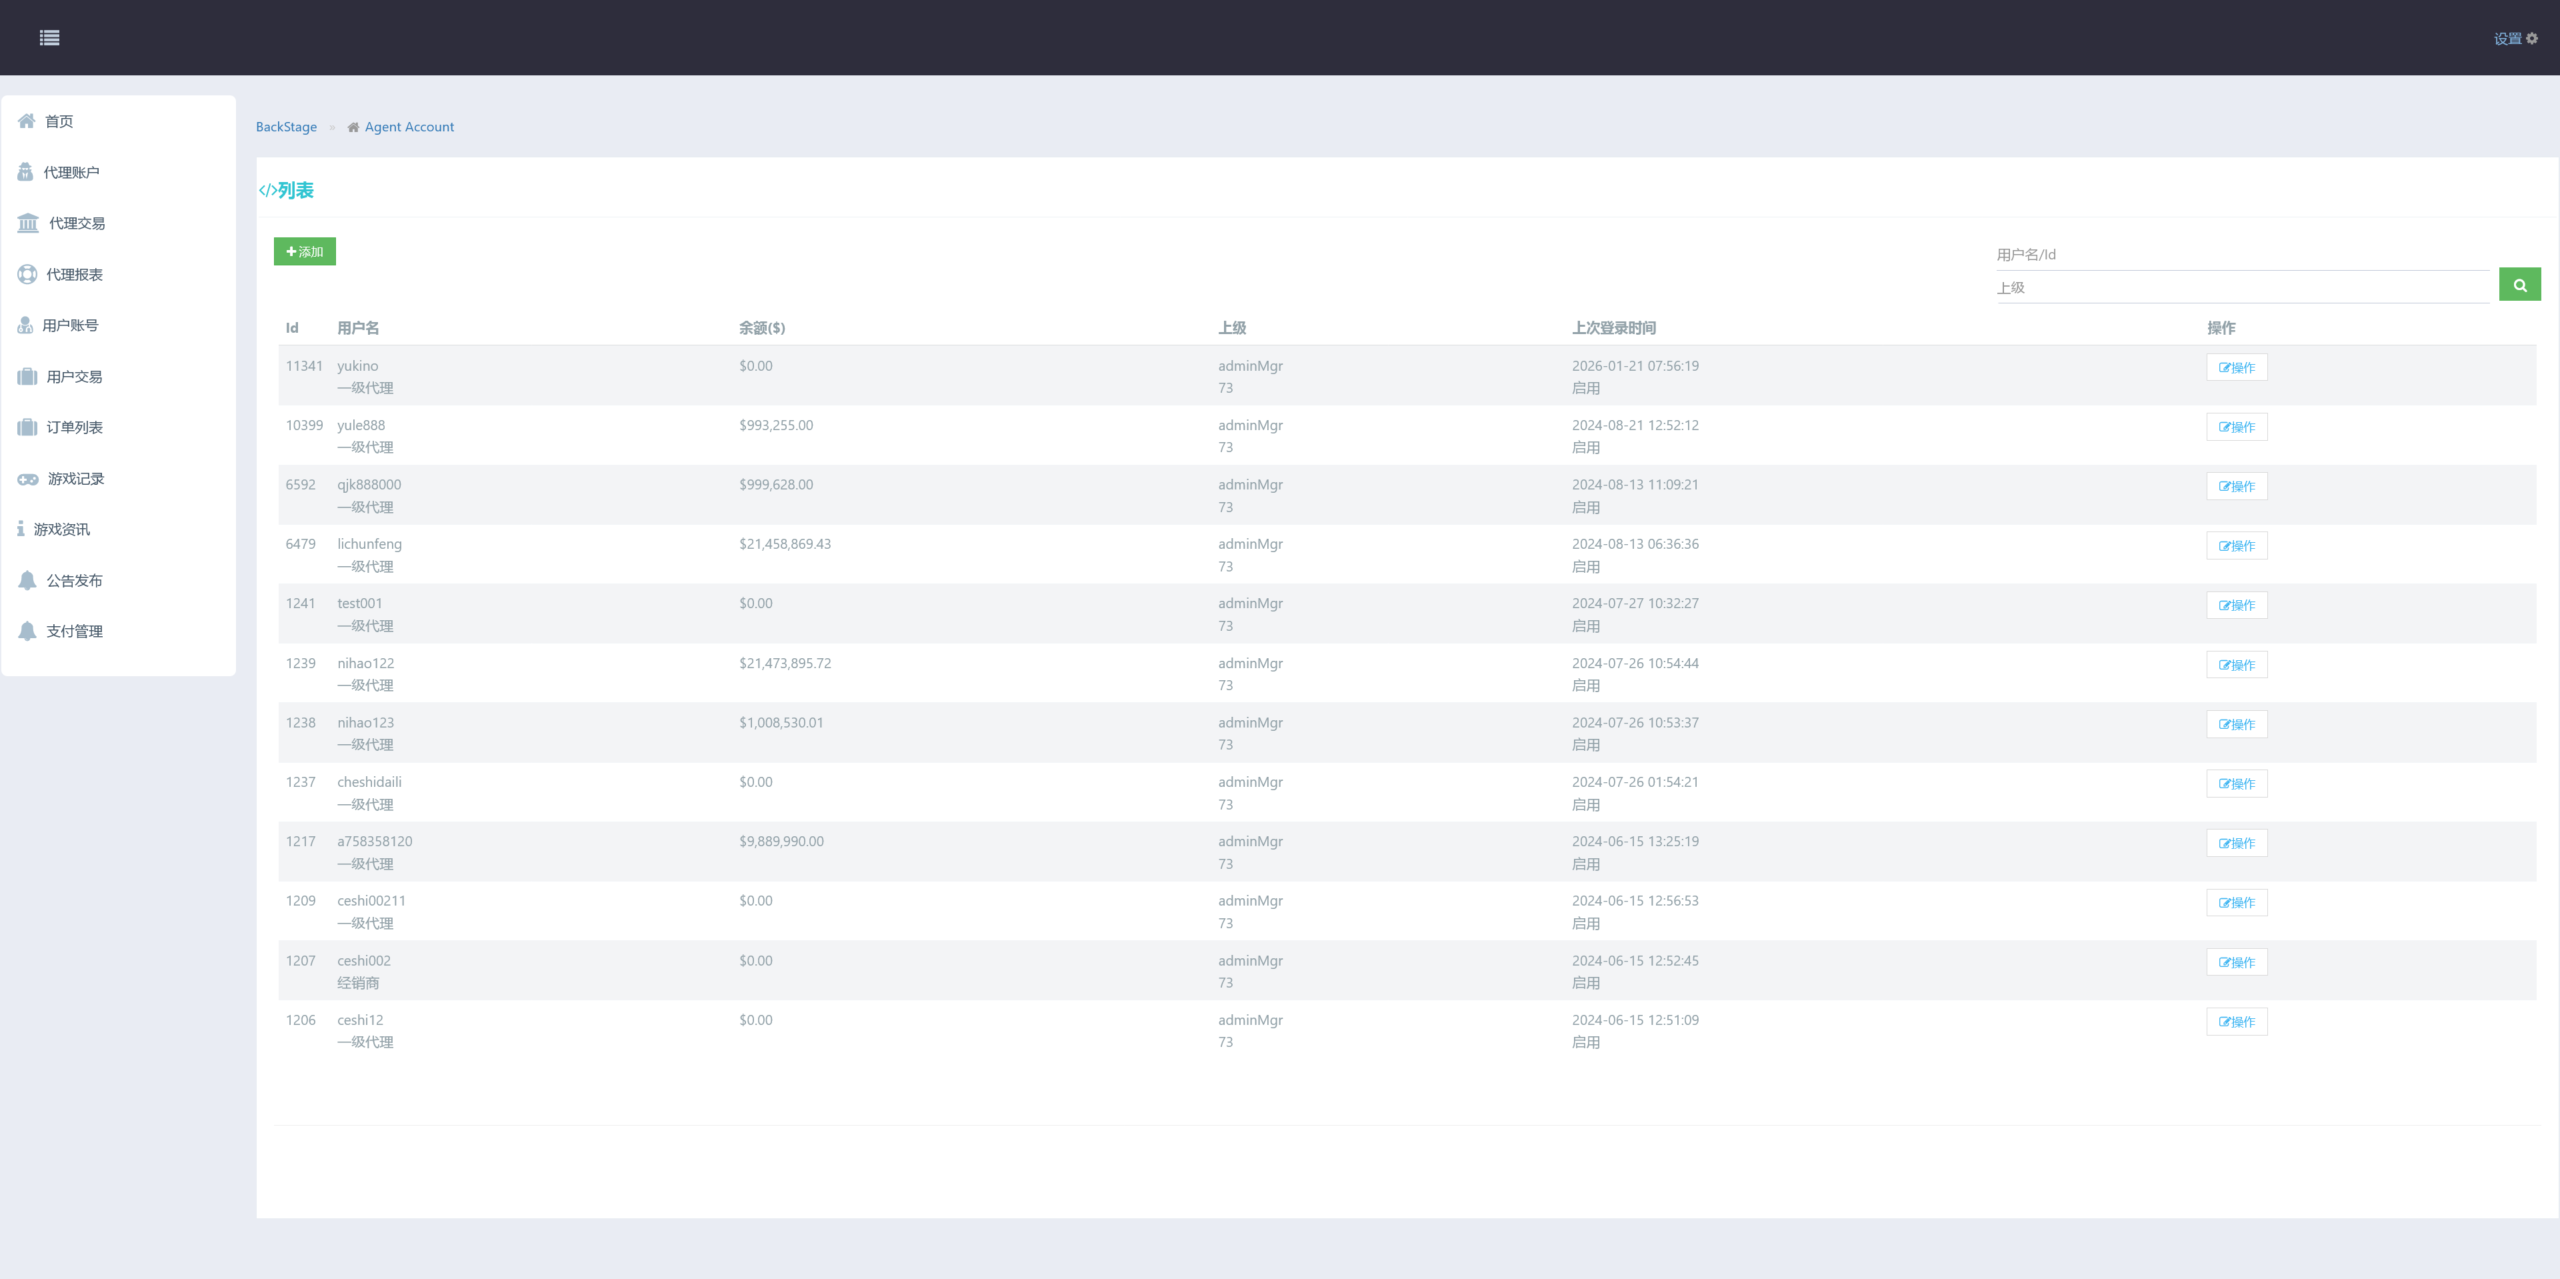The height and width of the screenshot is (1279, 2560).
Task: Open 公告发布 bell menu item
Action: 74,580
